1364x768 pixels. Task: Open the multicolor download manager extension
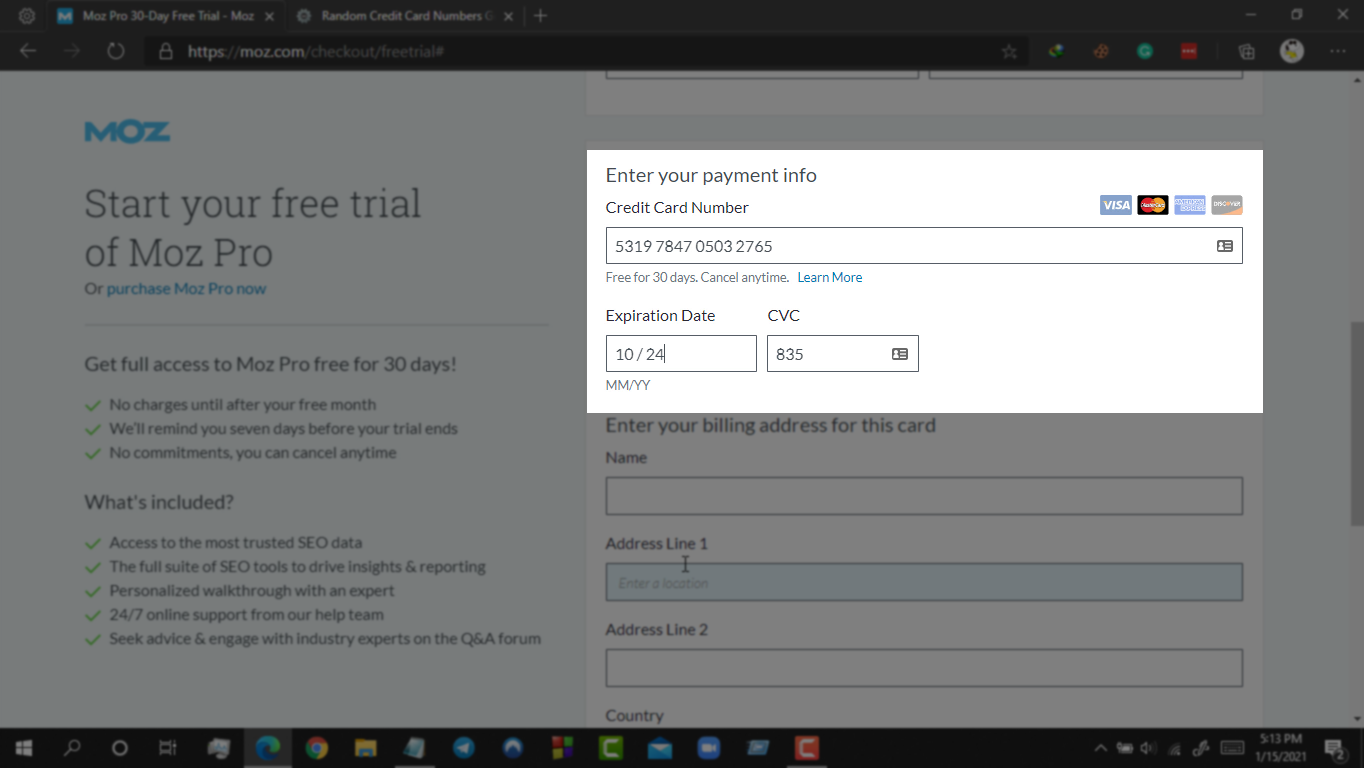(1056, 51)
